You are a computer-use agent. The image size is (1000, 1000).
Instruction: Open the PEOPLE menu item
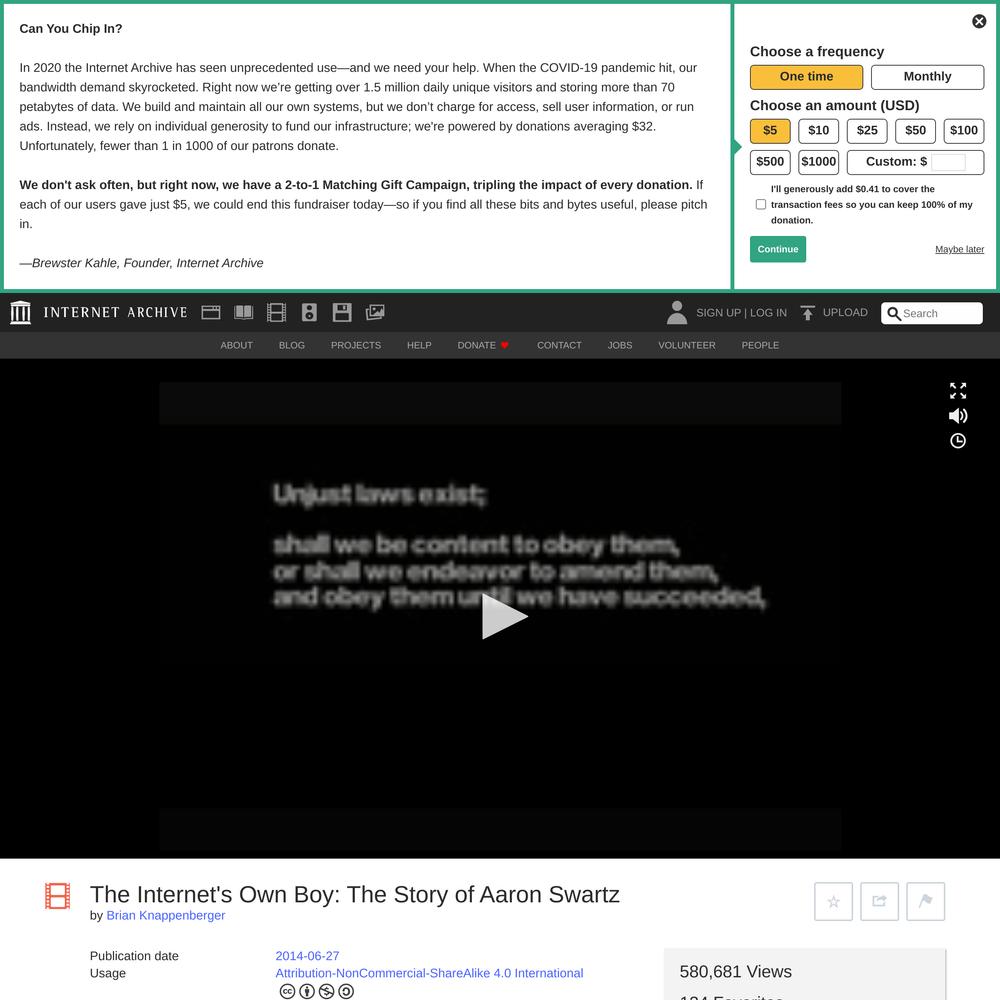tap(760, 345)
